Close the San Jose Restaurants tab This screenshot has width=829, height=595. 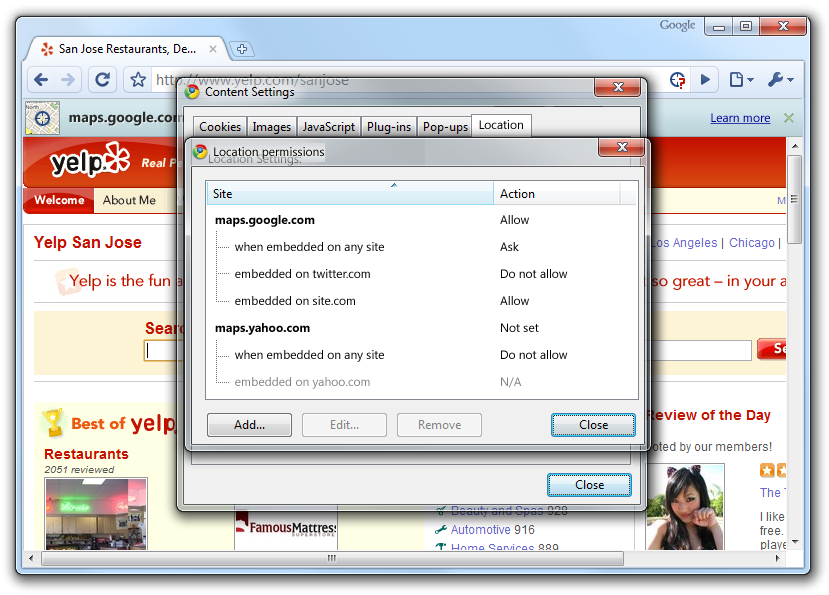[212, 49]
